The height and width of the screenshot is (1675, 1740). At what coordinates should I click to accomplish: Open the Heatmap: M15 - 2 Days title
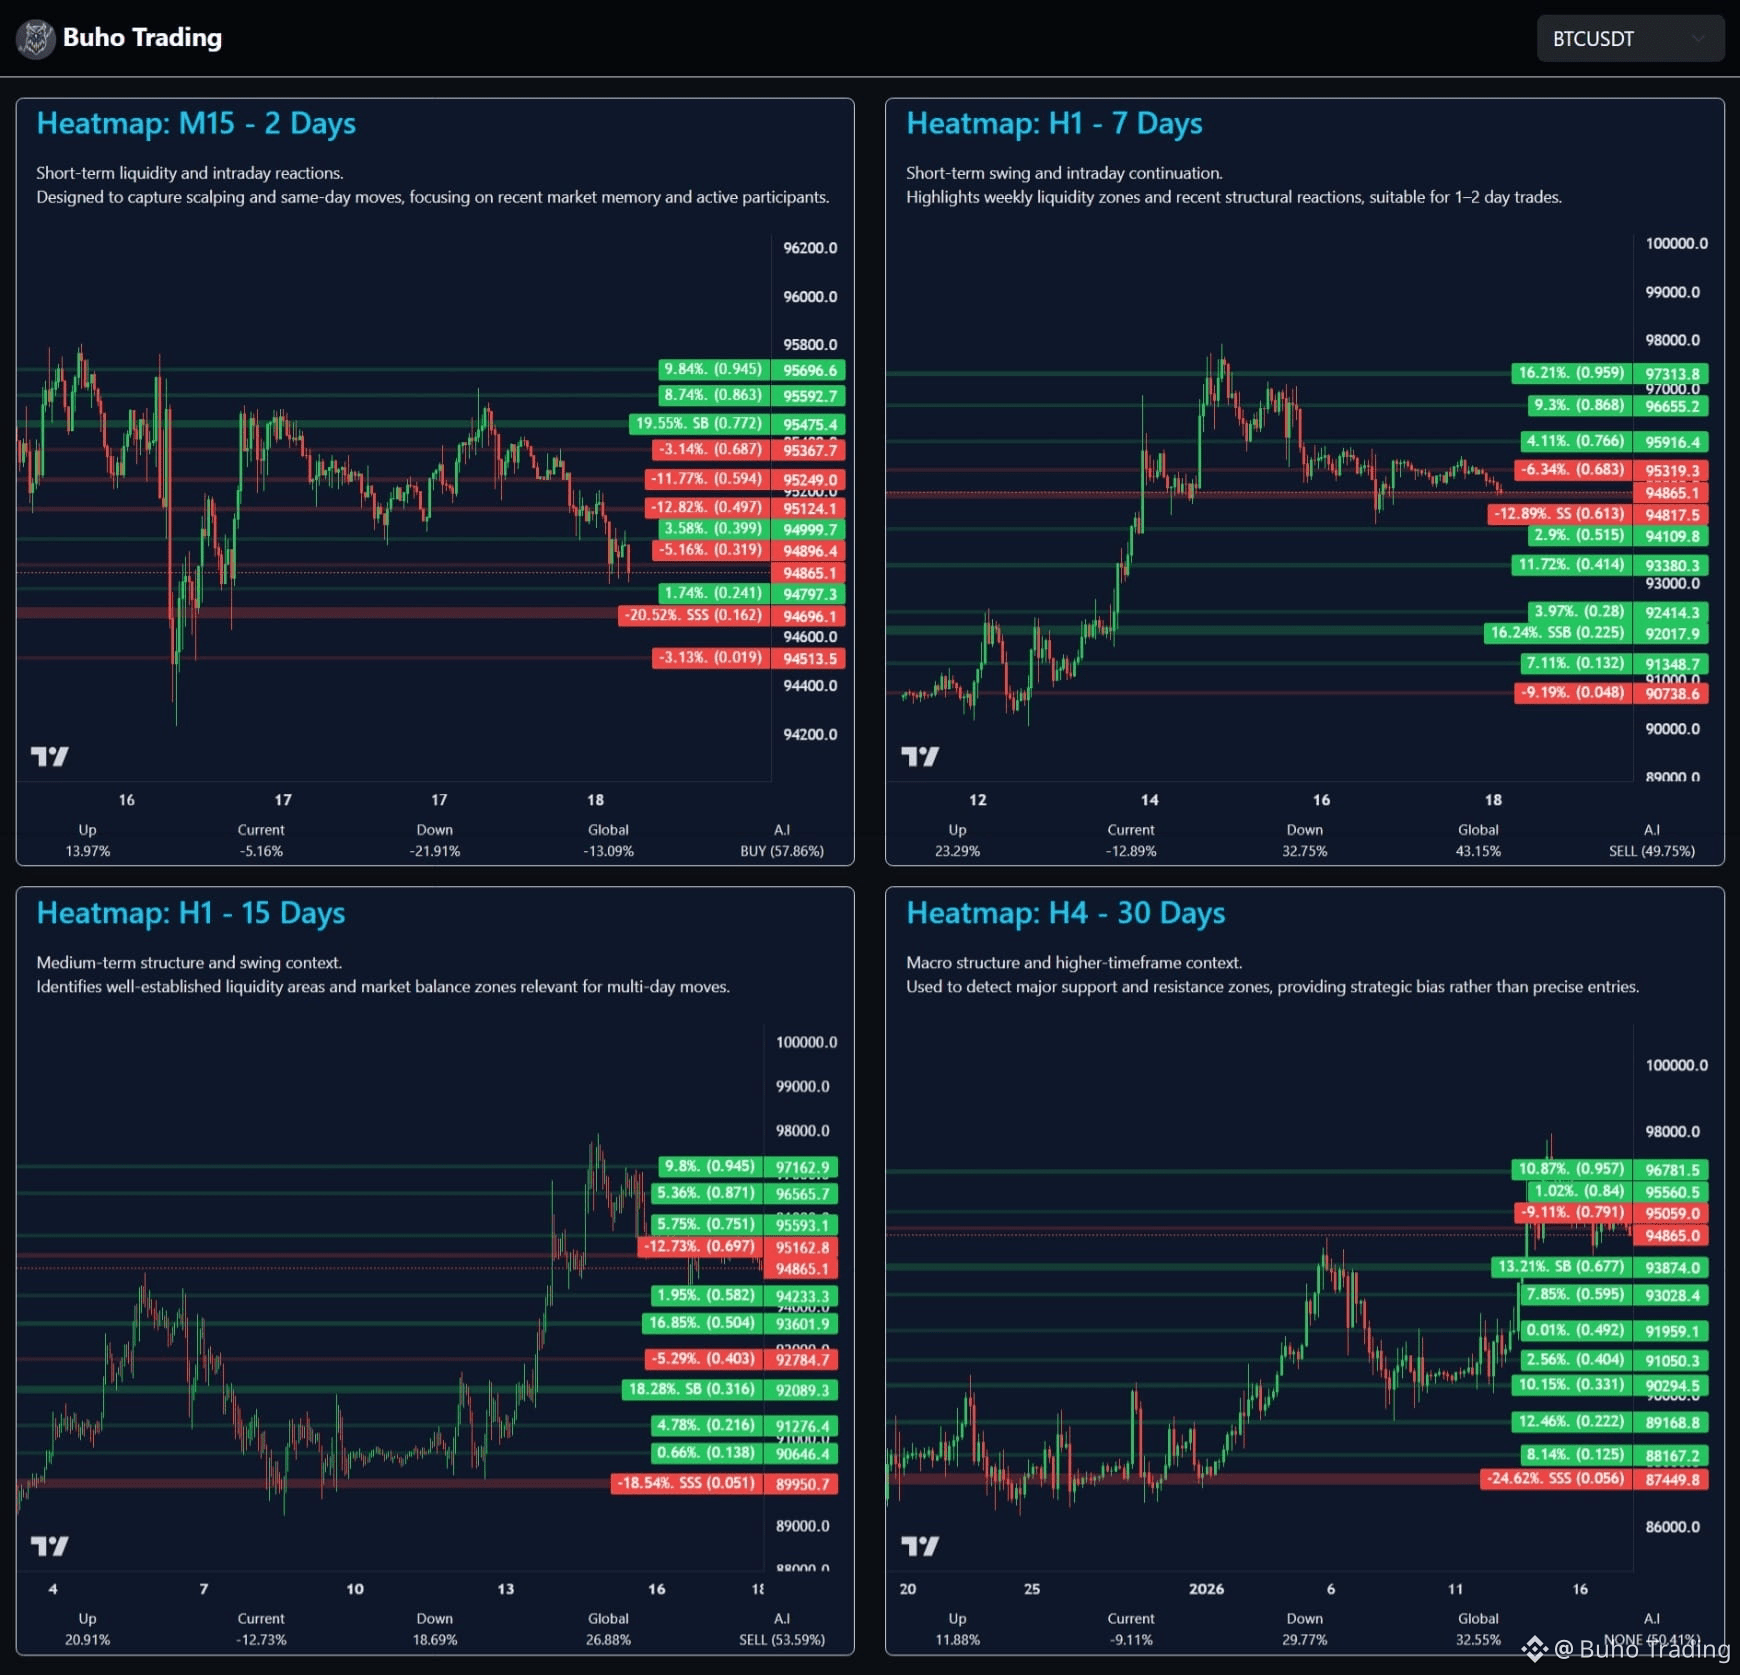click(x=196, y=123)
